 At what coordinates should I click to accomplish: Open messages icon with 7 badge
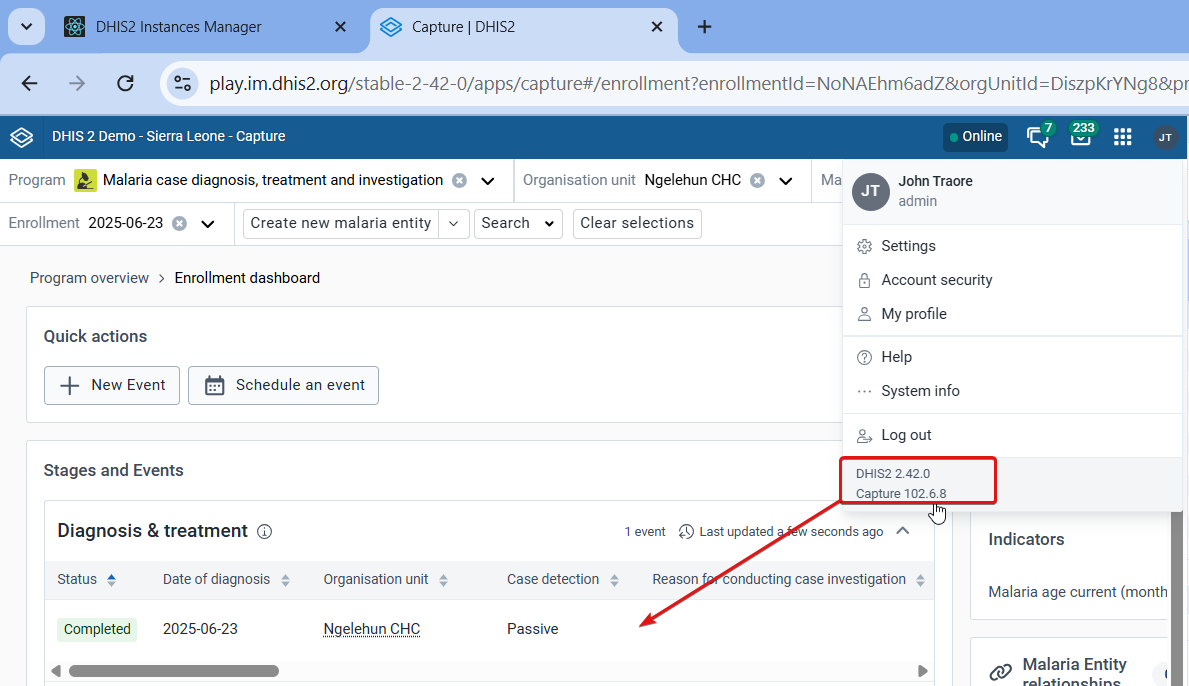[x=1038, y=136]
